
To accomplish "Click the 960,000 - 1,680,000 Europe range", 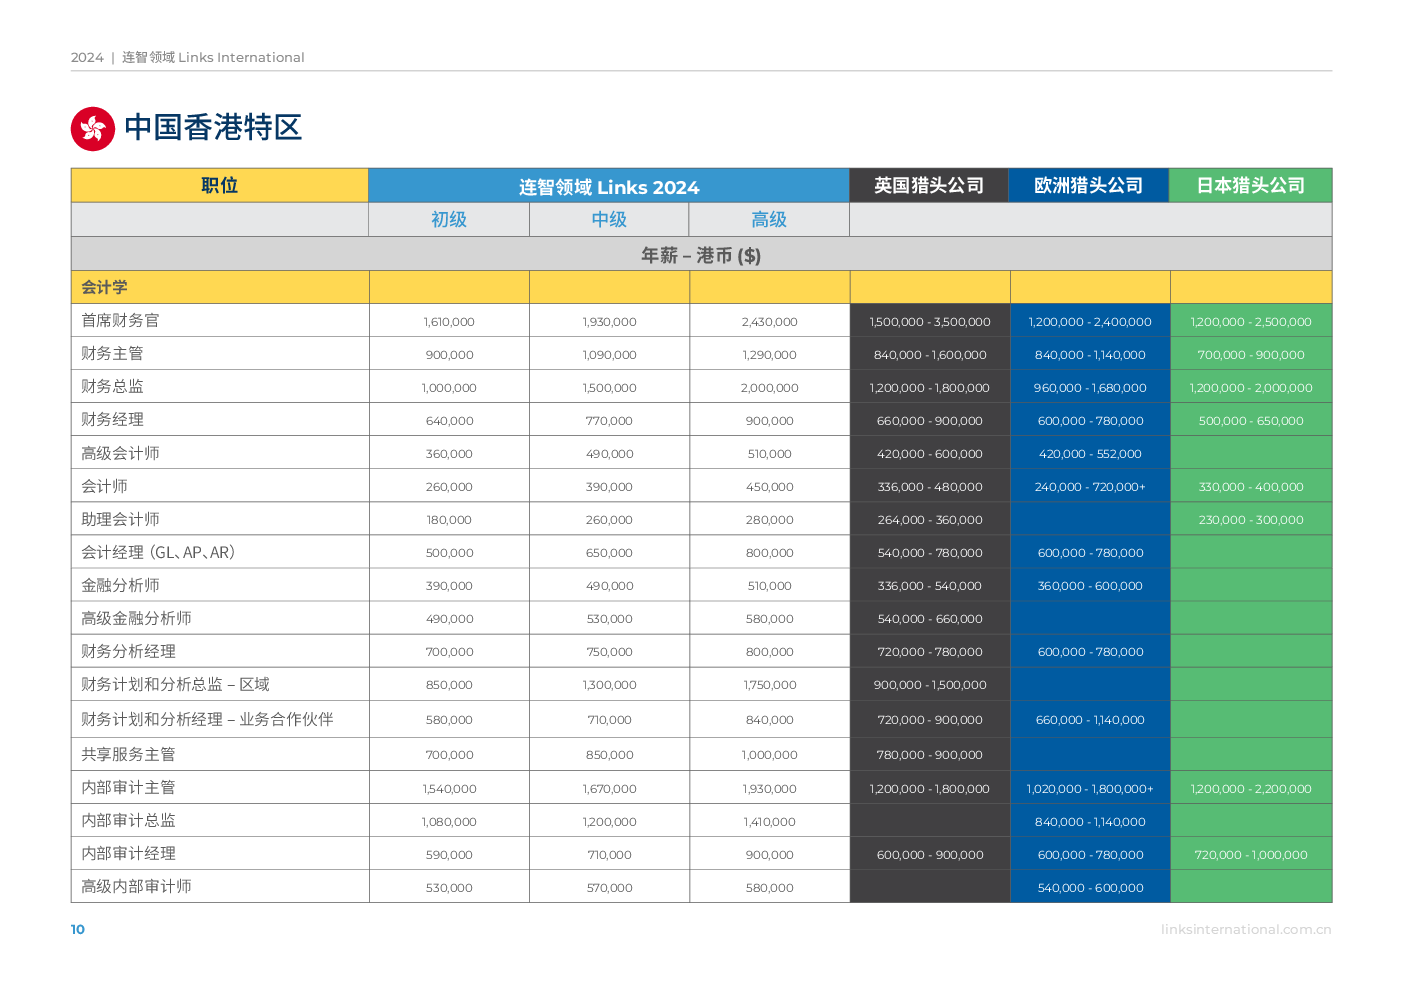I will pyautogui.click(x=1090, y=388).
